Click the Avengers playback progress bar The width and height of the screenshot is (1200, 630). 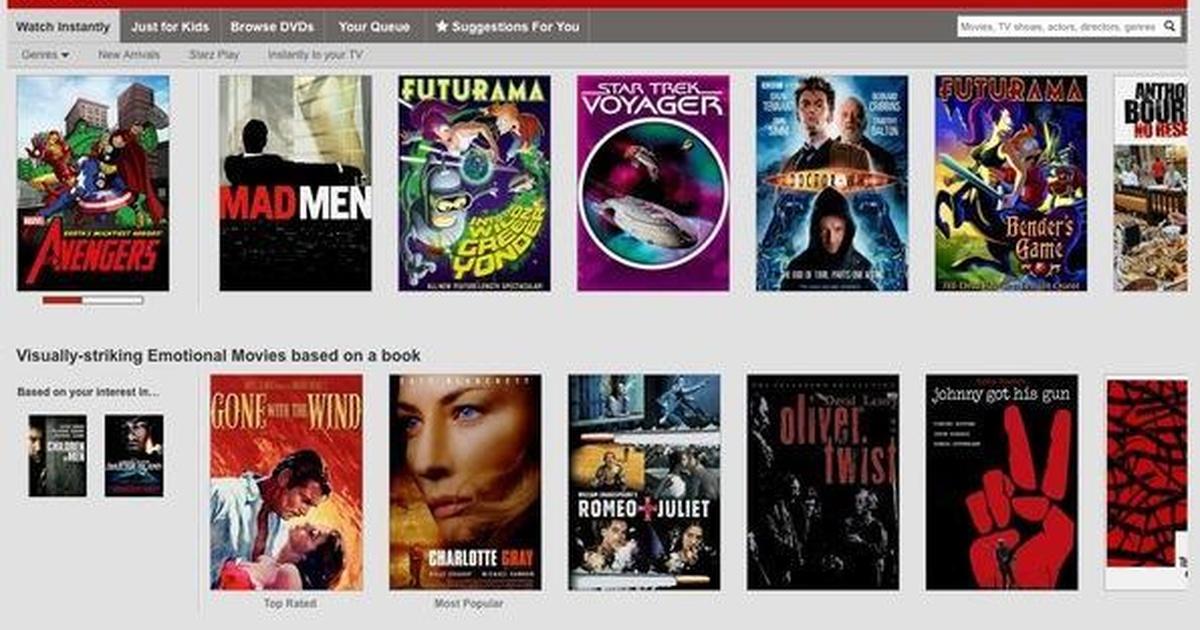[x=93, y=300]
